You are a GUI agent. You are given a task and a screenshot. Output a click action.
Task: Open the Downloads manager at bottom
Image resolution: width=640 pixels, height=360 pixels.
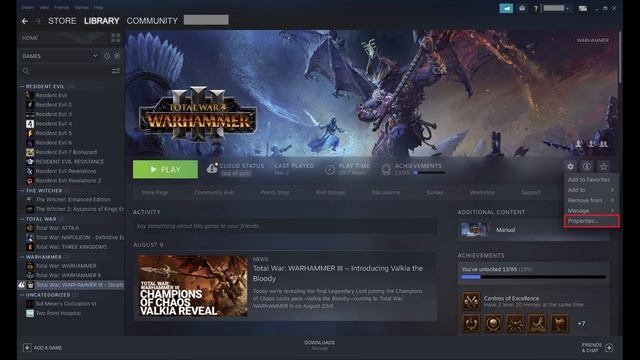point(320,345)
